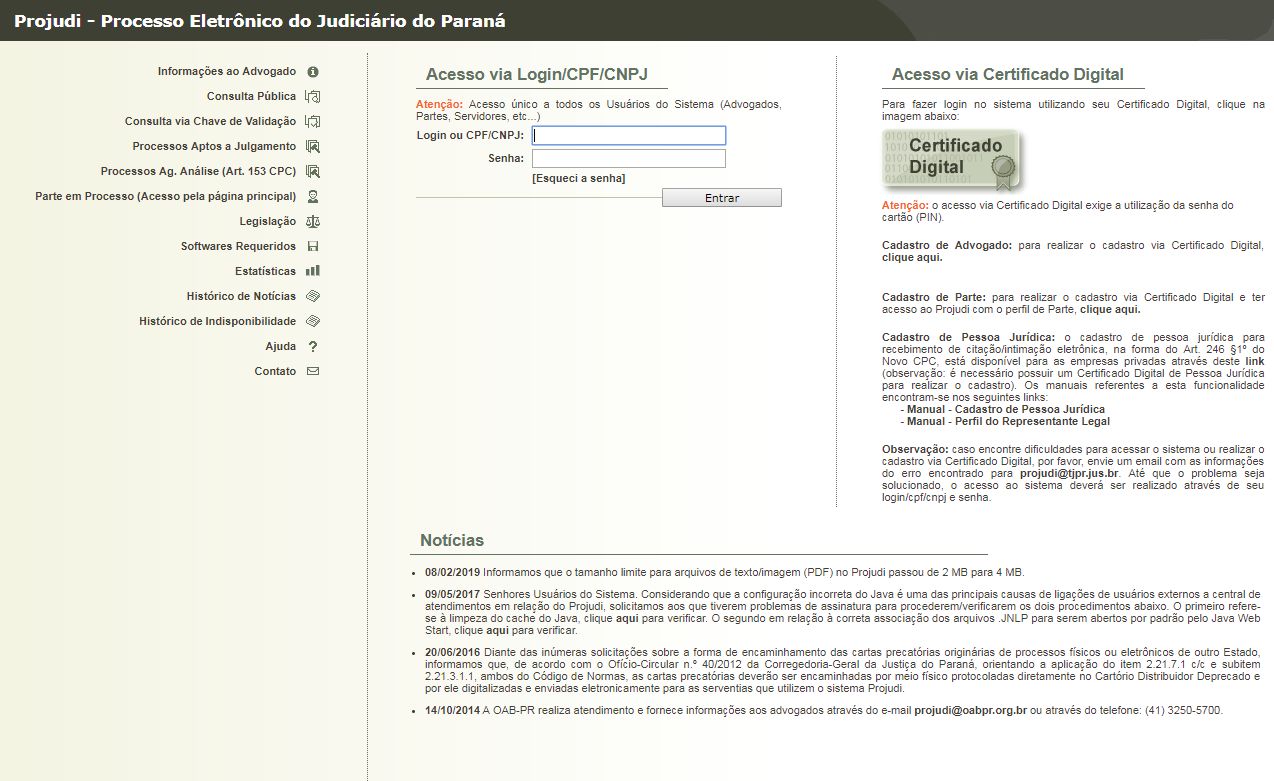Open Histórico de Indisponibilidade menu item
Screen dimensions: 1274x781
click(218, 322)
